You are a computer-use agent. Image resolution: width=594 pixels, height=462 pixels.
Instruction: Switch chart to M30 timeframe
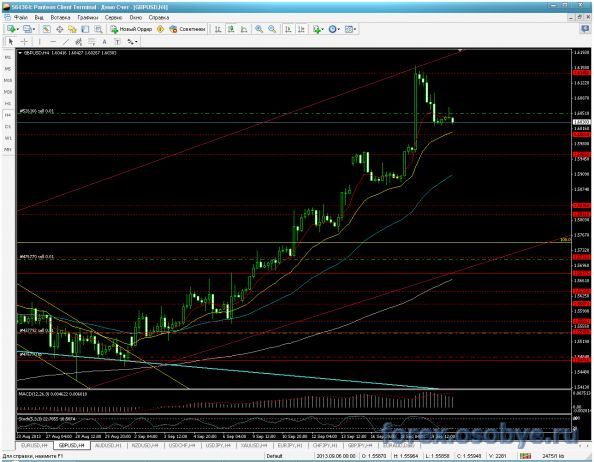8,92
